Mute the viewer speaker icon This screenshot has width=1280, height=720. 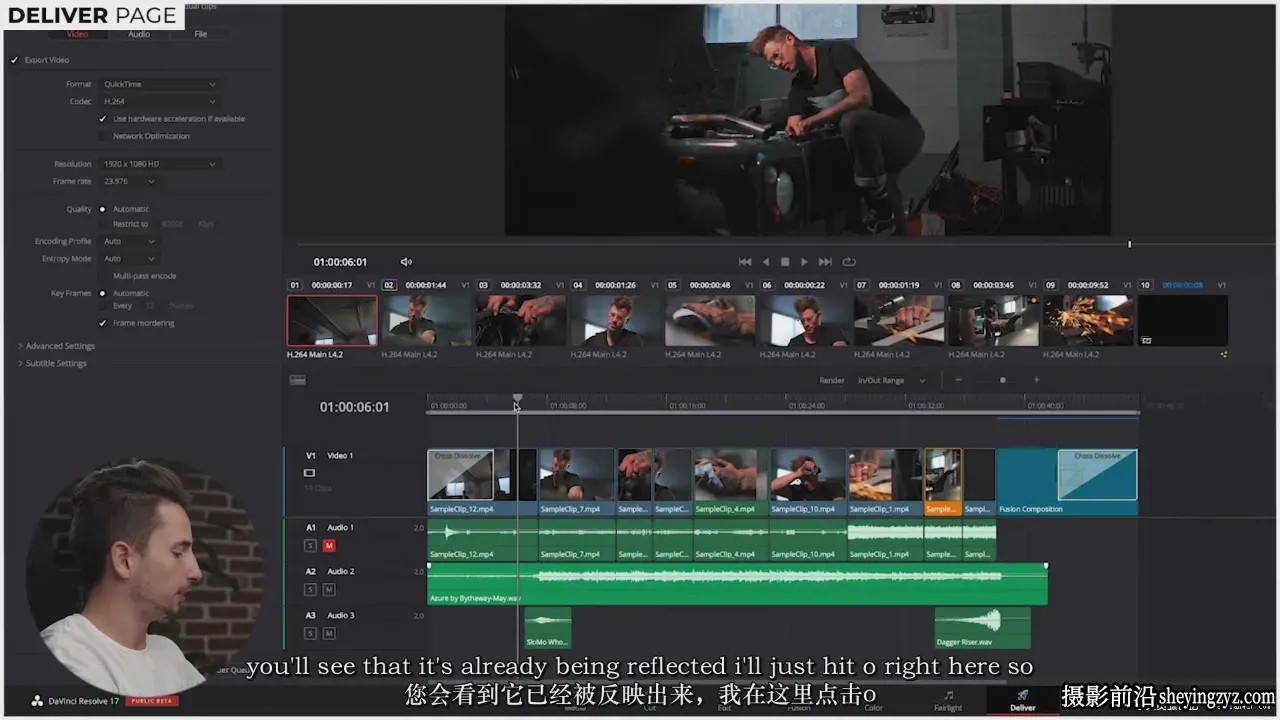[406, 262]
